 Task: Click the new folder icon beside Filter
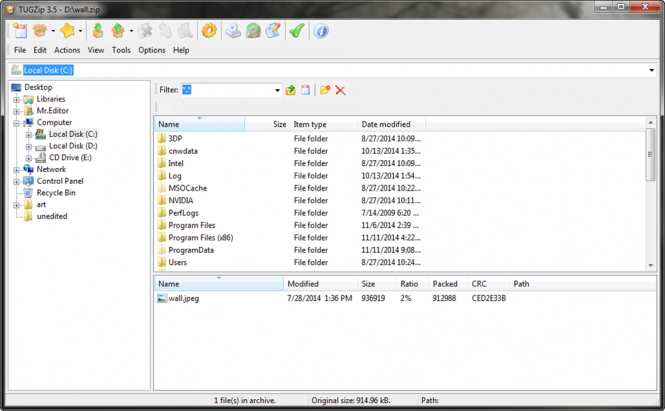(325, 90)
